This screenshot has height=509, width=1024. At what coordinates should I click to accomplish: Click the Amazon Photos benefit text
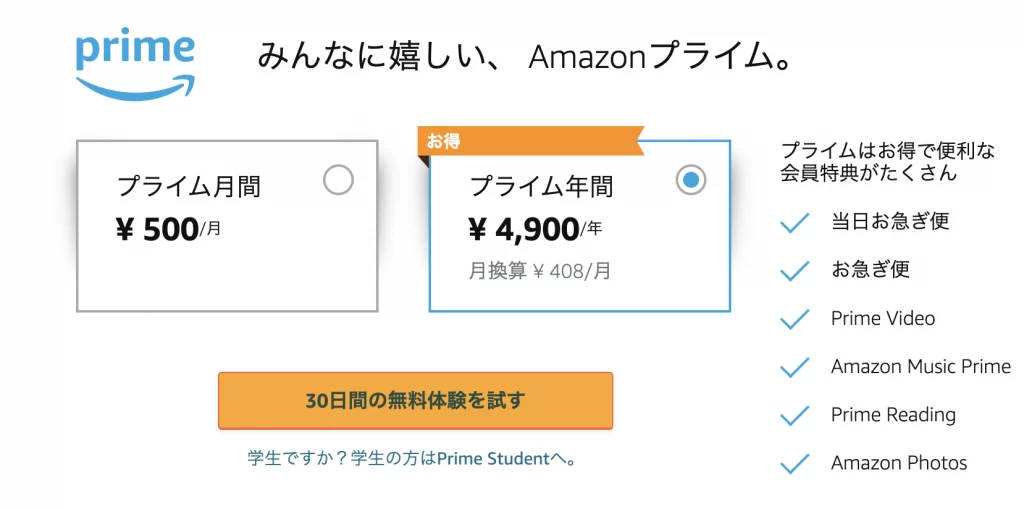[899, 463]
